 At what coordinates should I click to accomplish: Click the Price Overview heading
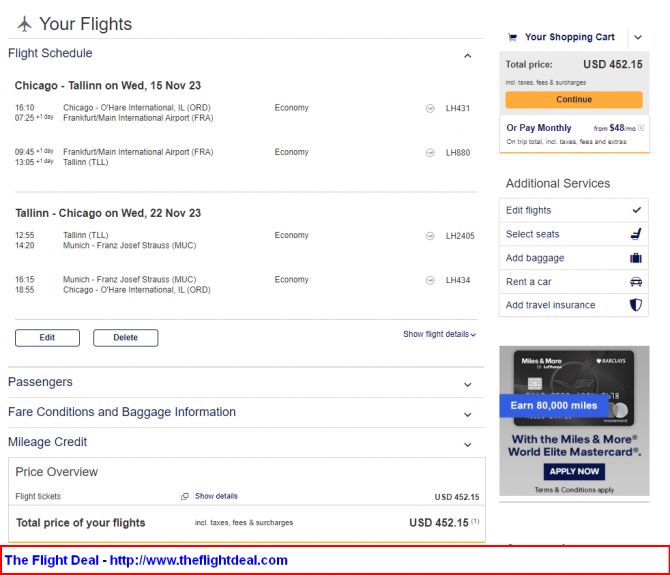56,472
